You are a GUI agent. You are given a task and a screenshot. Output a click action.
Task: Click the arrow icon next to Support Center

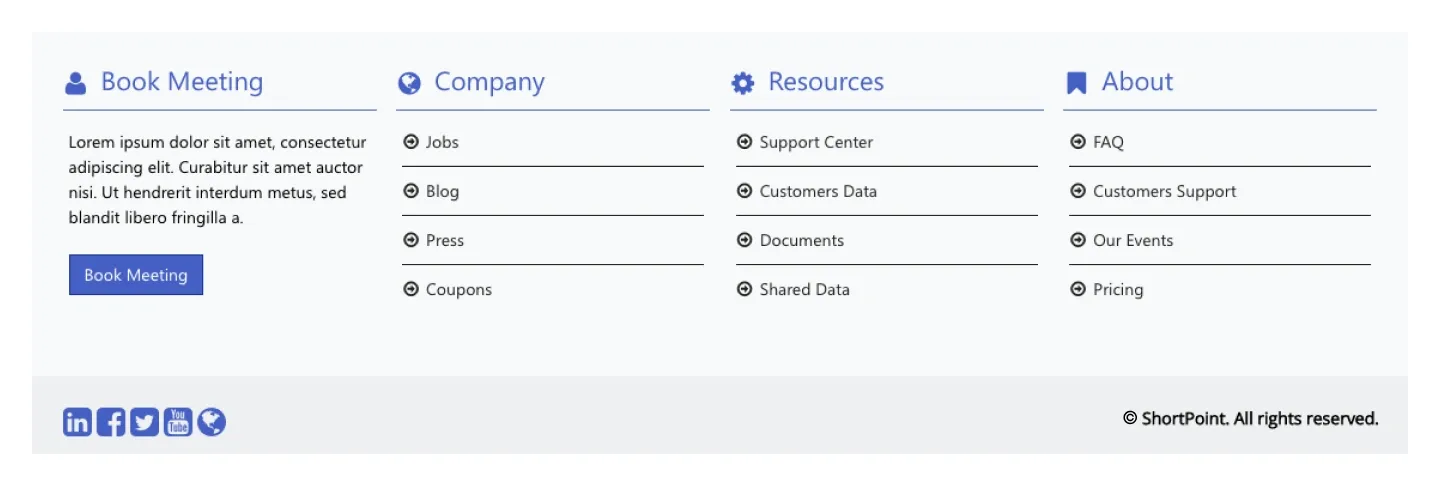point(744,142)
